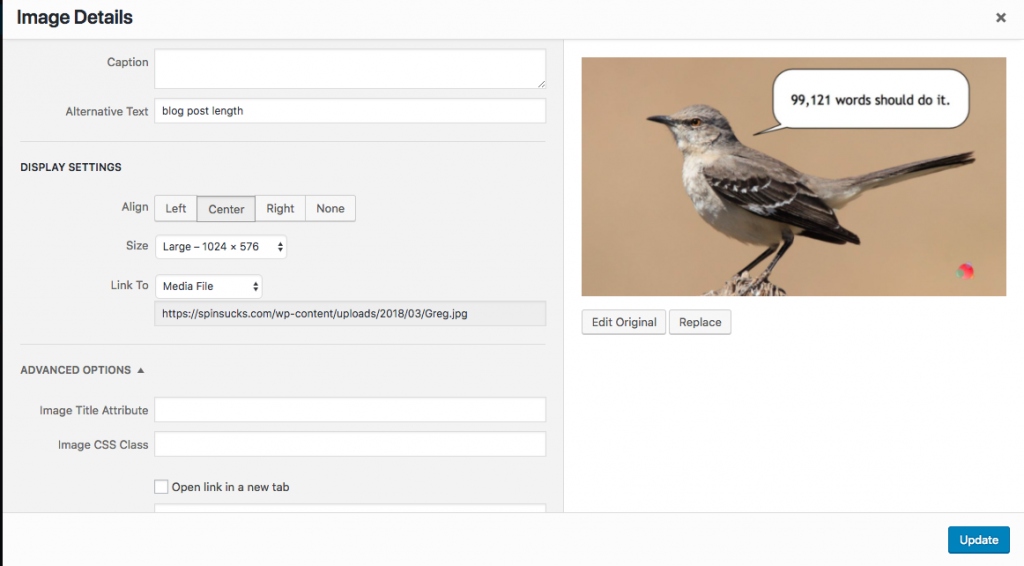
Task: Open the Link To dropdown
Action: coord(208,286)
